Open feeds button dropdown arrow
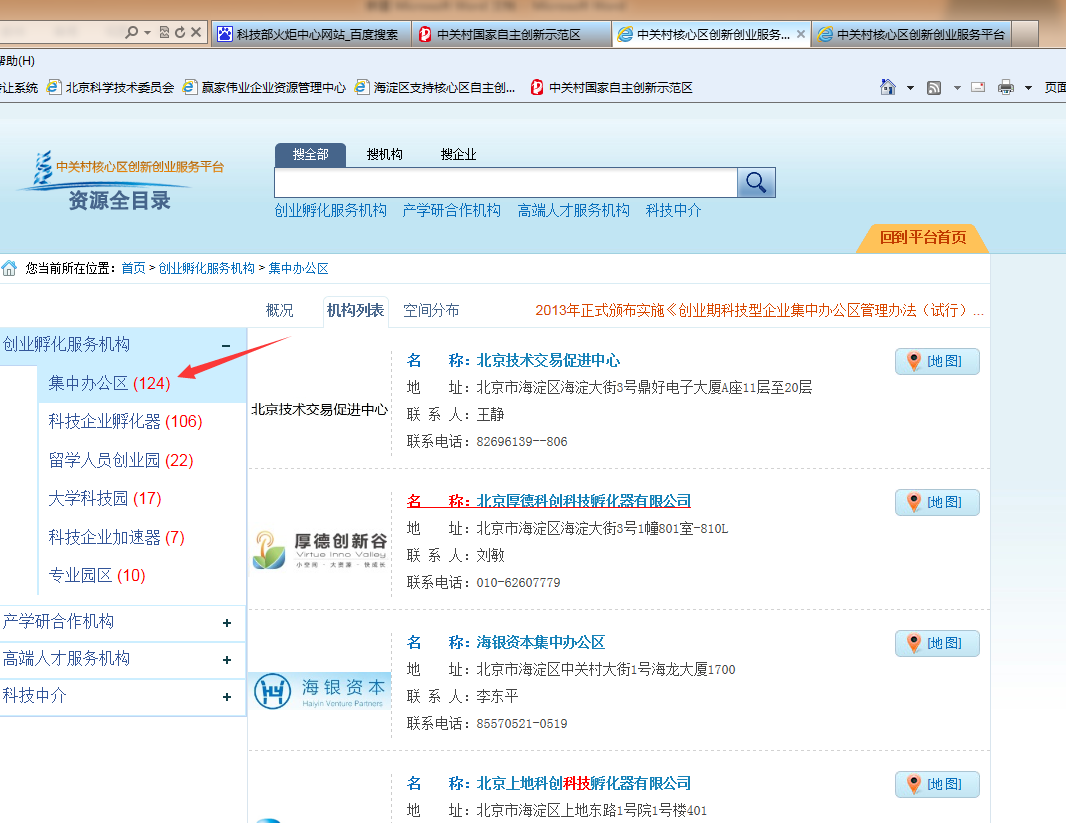 [957, 88]
